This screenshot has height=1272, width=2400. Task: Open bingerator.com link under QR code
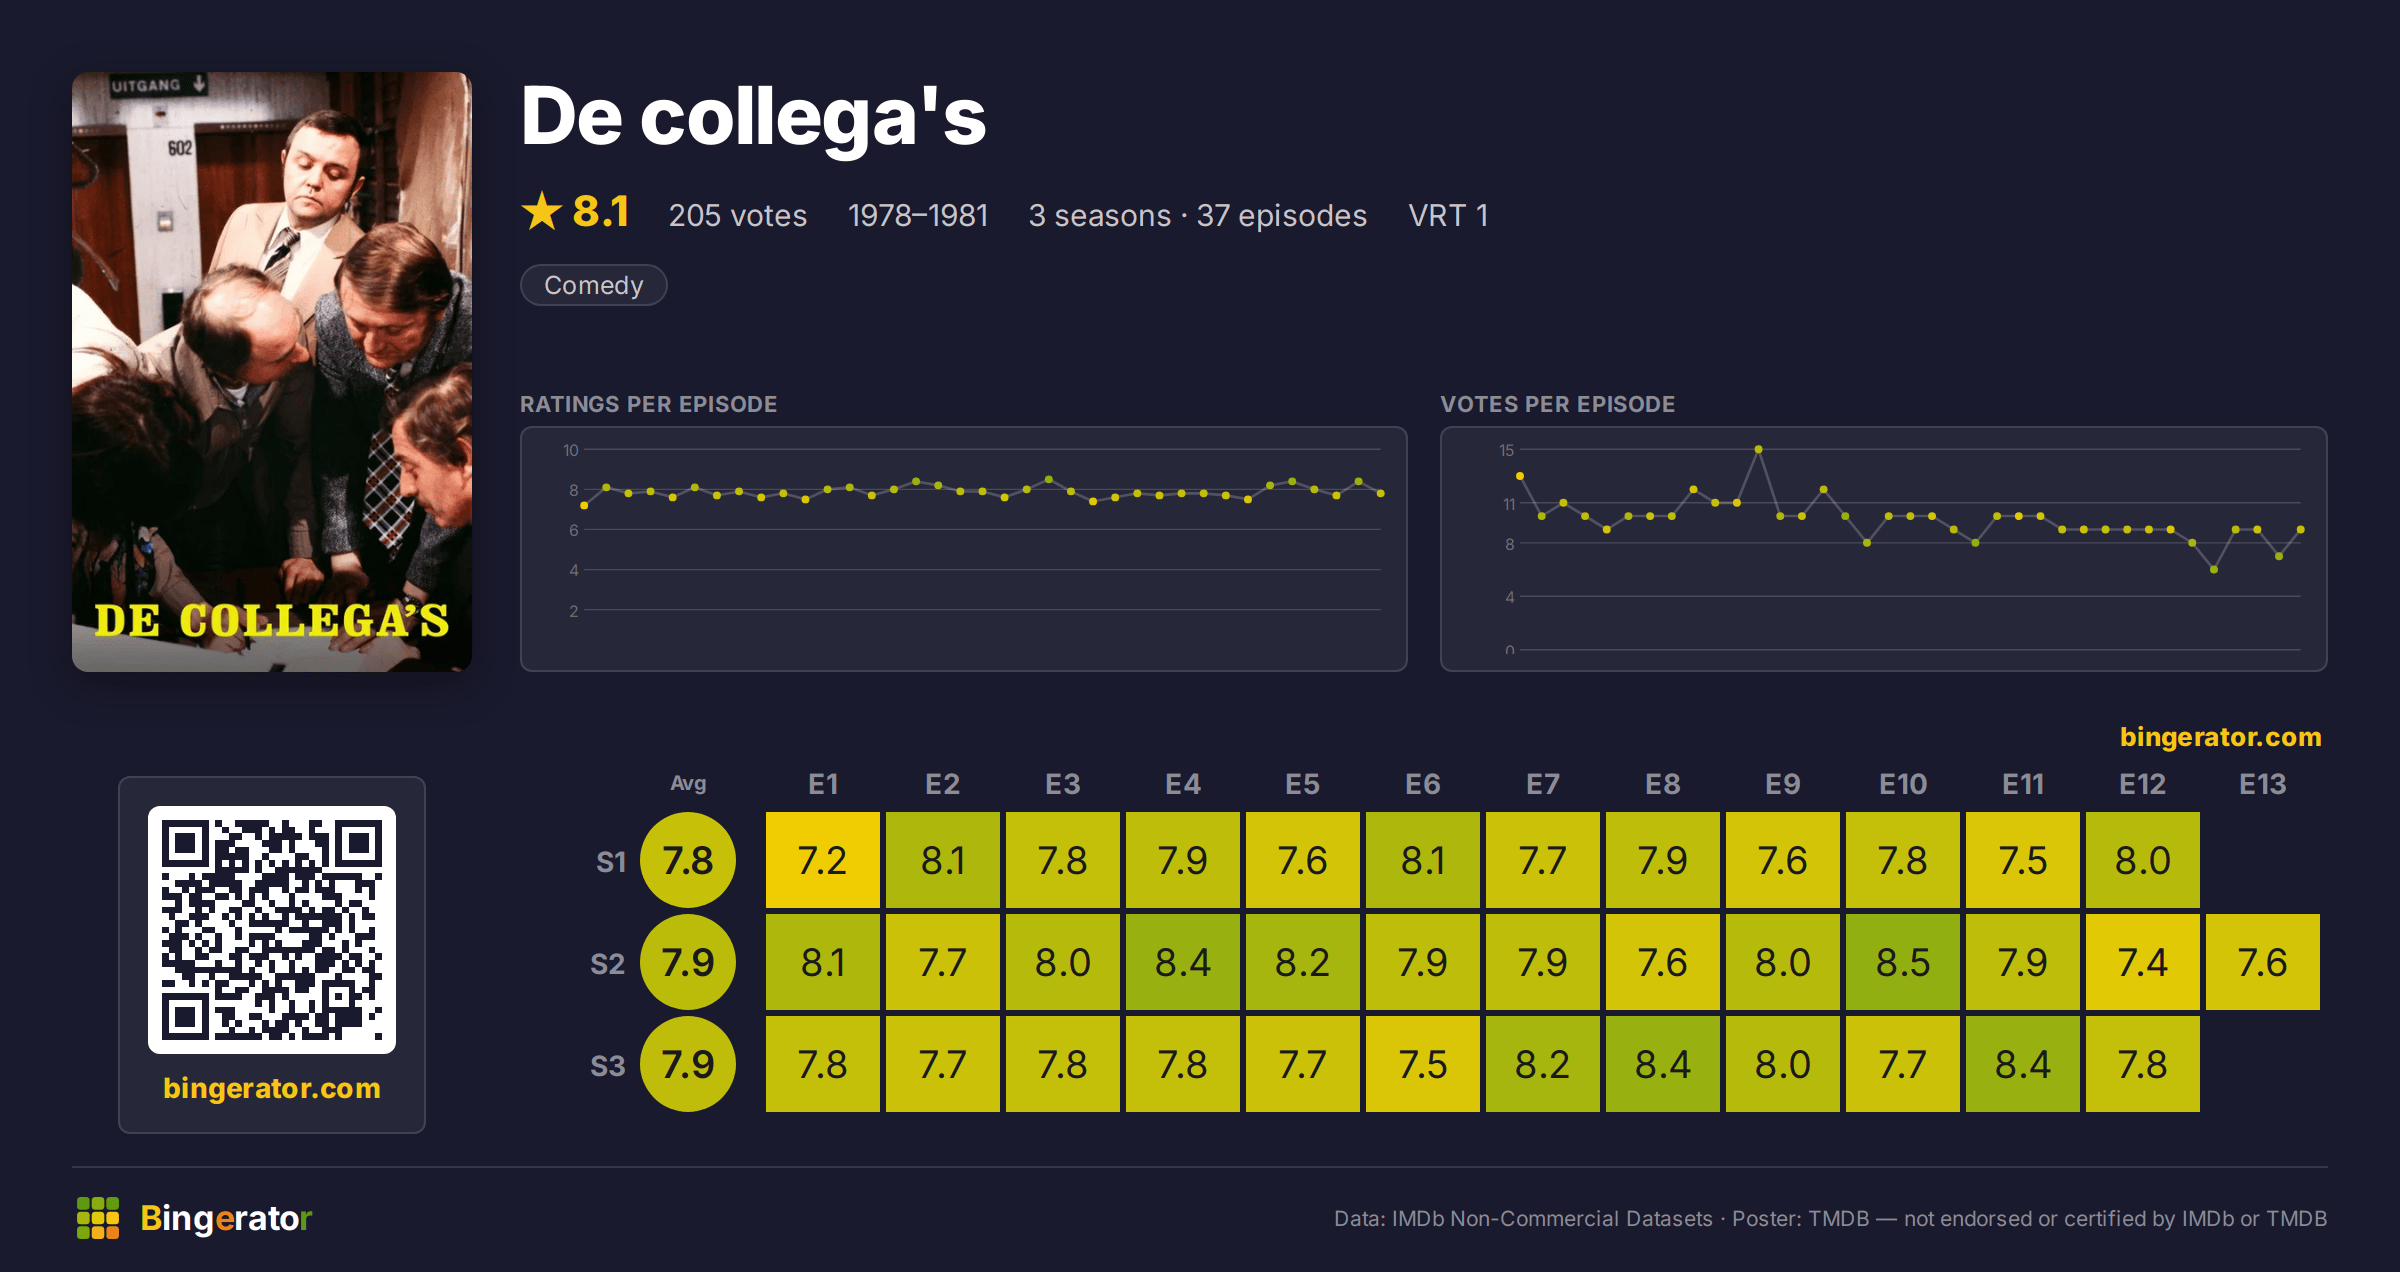click(272, 1088)
